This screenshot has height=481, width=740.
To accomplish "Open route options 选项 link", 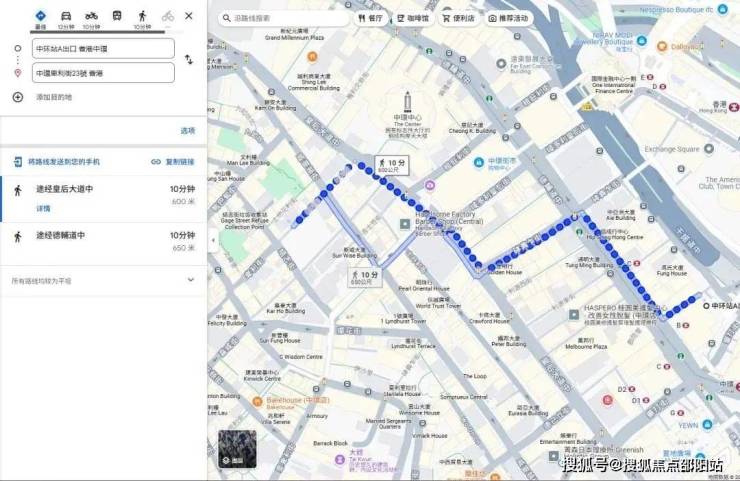I will pos(188,131).
